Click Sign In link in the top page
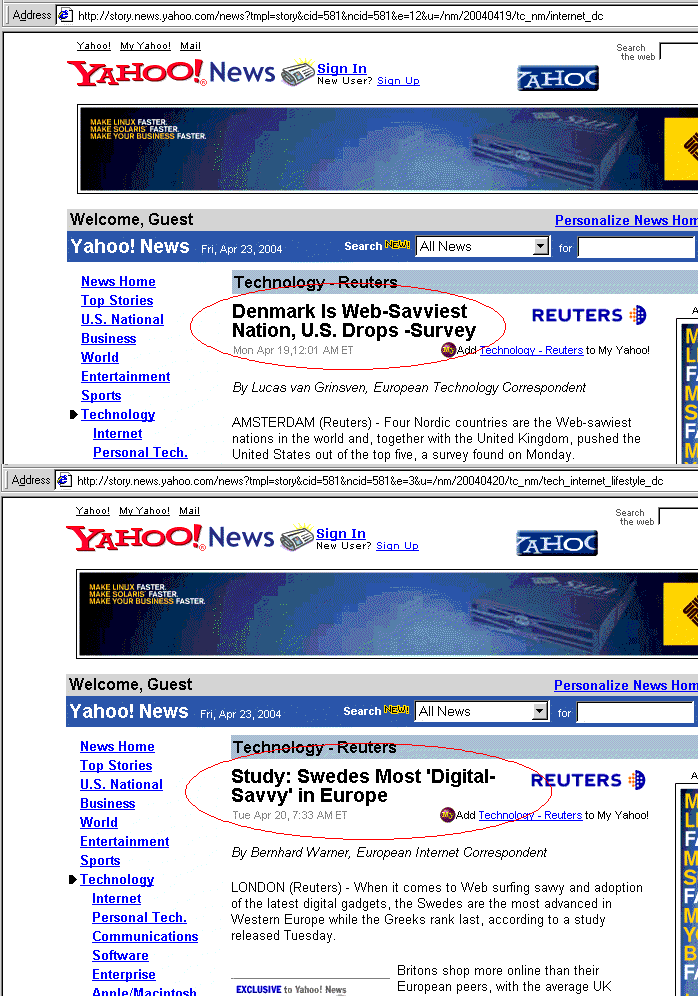 342,69
